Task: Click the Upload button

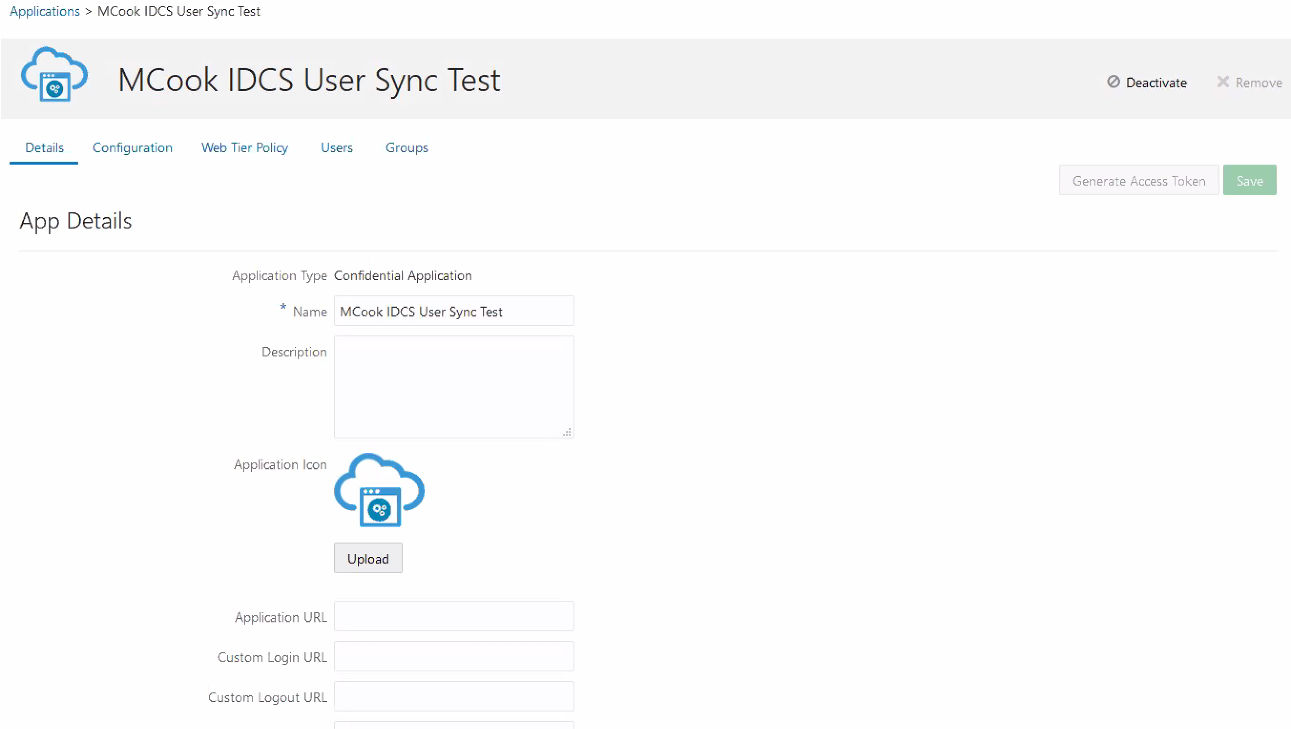Action: tap(368, 559)
